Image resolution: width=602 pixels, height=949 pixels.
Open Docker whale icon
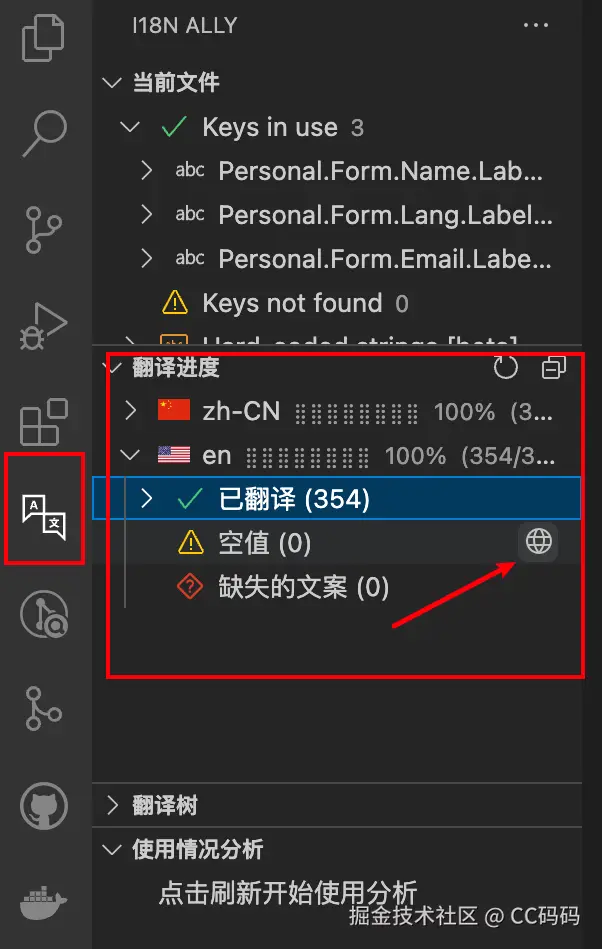click(43, 902)
